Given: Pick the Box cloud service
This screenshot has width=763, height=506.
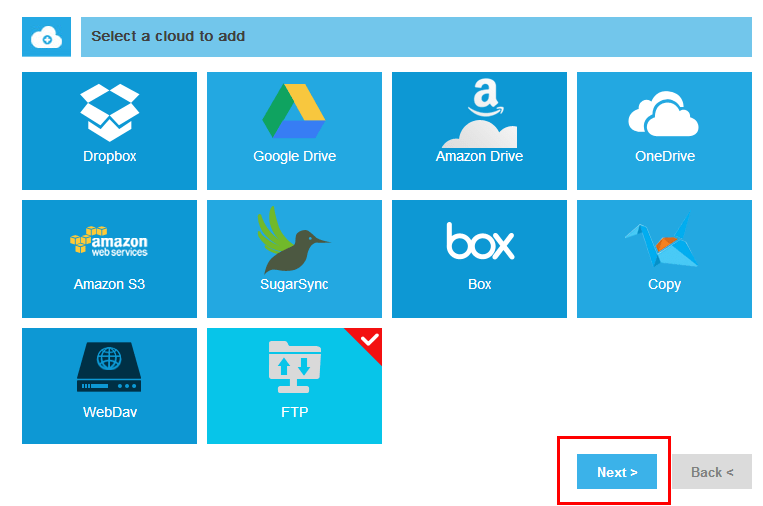Looking at the screenshot, I should [479, 259].
